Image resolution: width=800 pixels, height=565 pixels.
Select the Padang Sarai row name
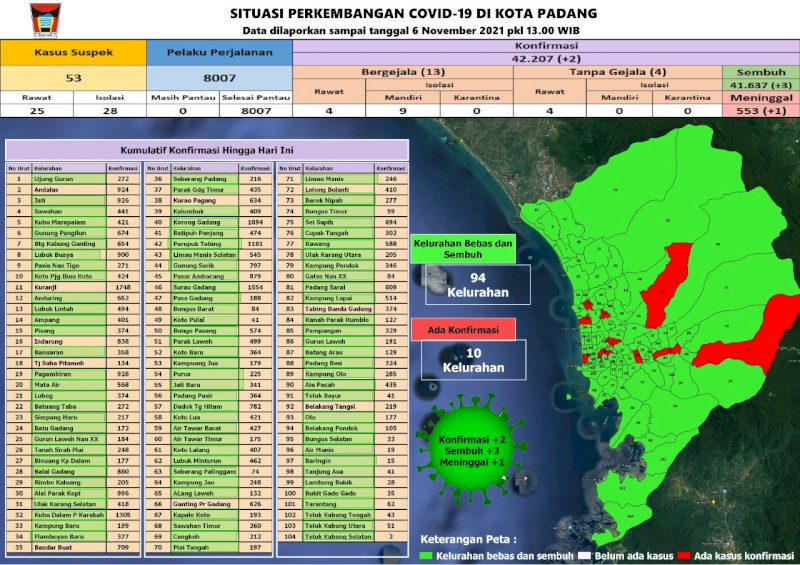point(338,287)
